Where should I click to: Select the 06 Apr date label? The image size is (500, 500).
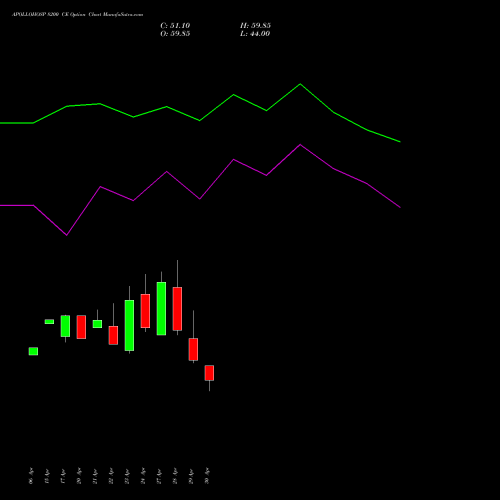(x=31, y=476)
